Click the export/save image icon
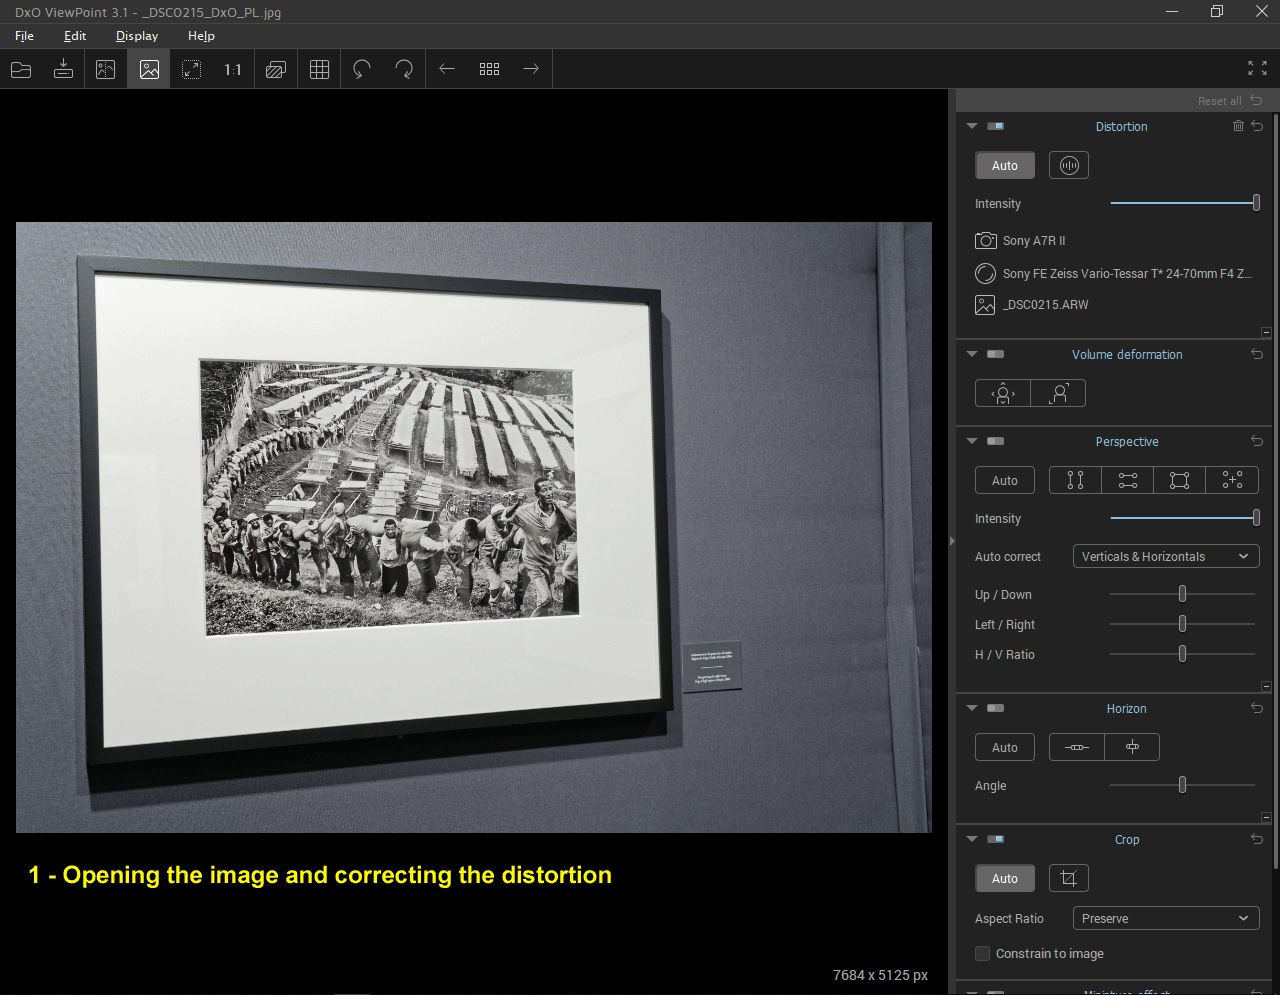Image resolution: width=1280 pixels, height=995 pixels. click(63, 69)
